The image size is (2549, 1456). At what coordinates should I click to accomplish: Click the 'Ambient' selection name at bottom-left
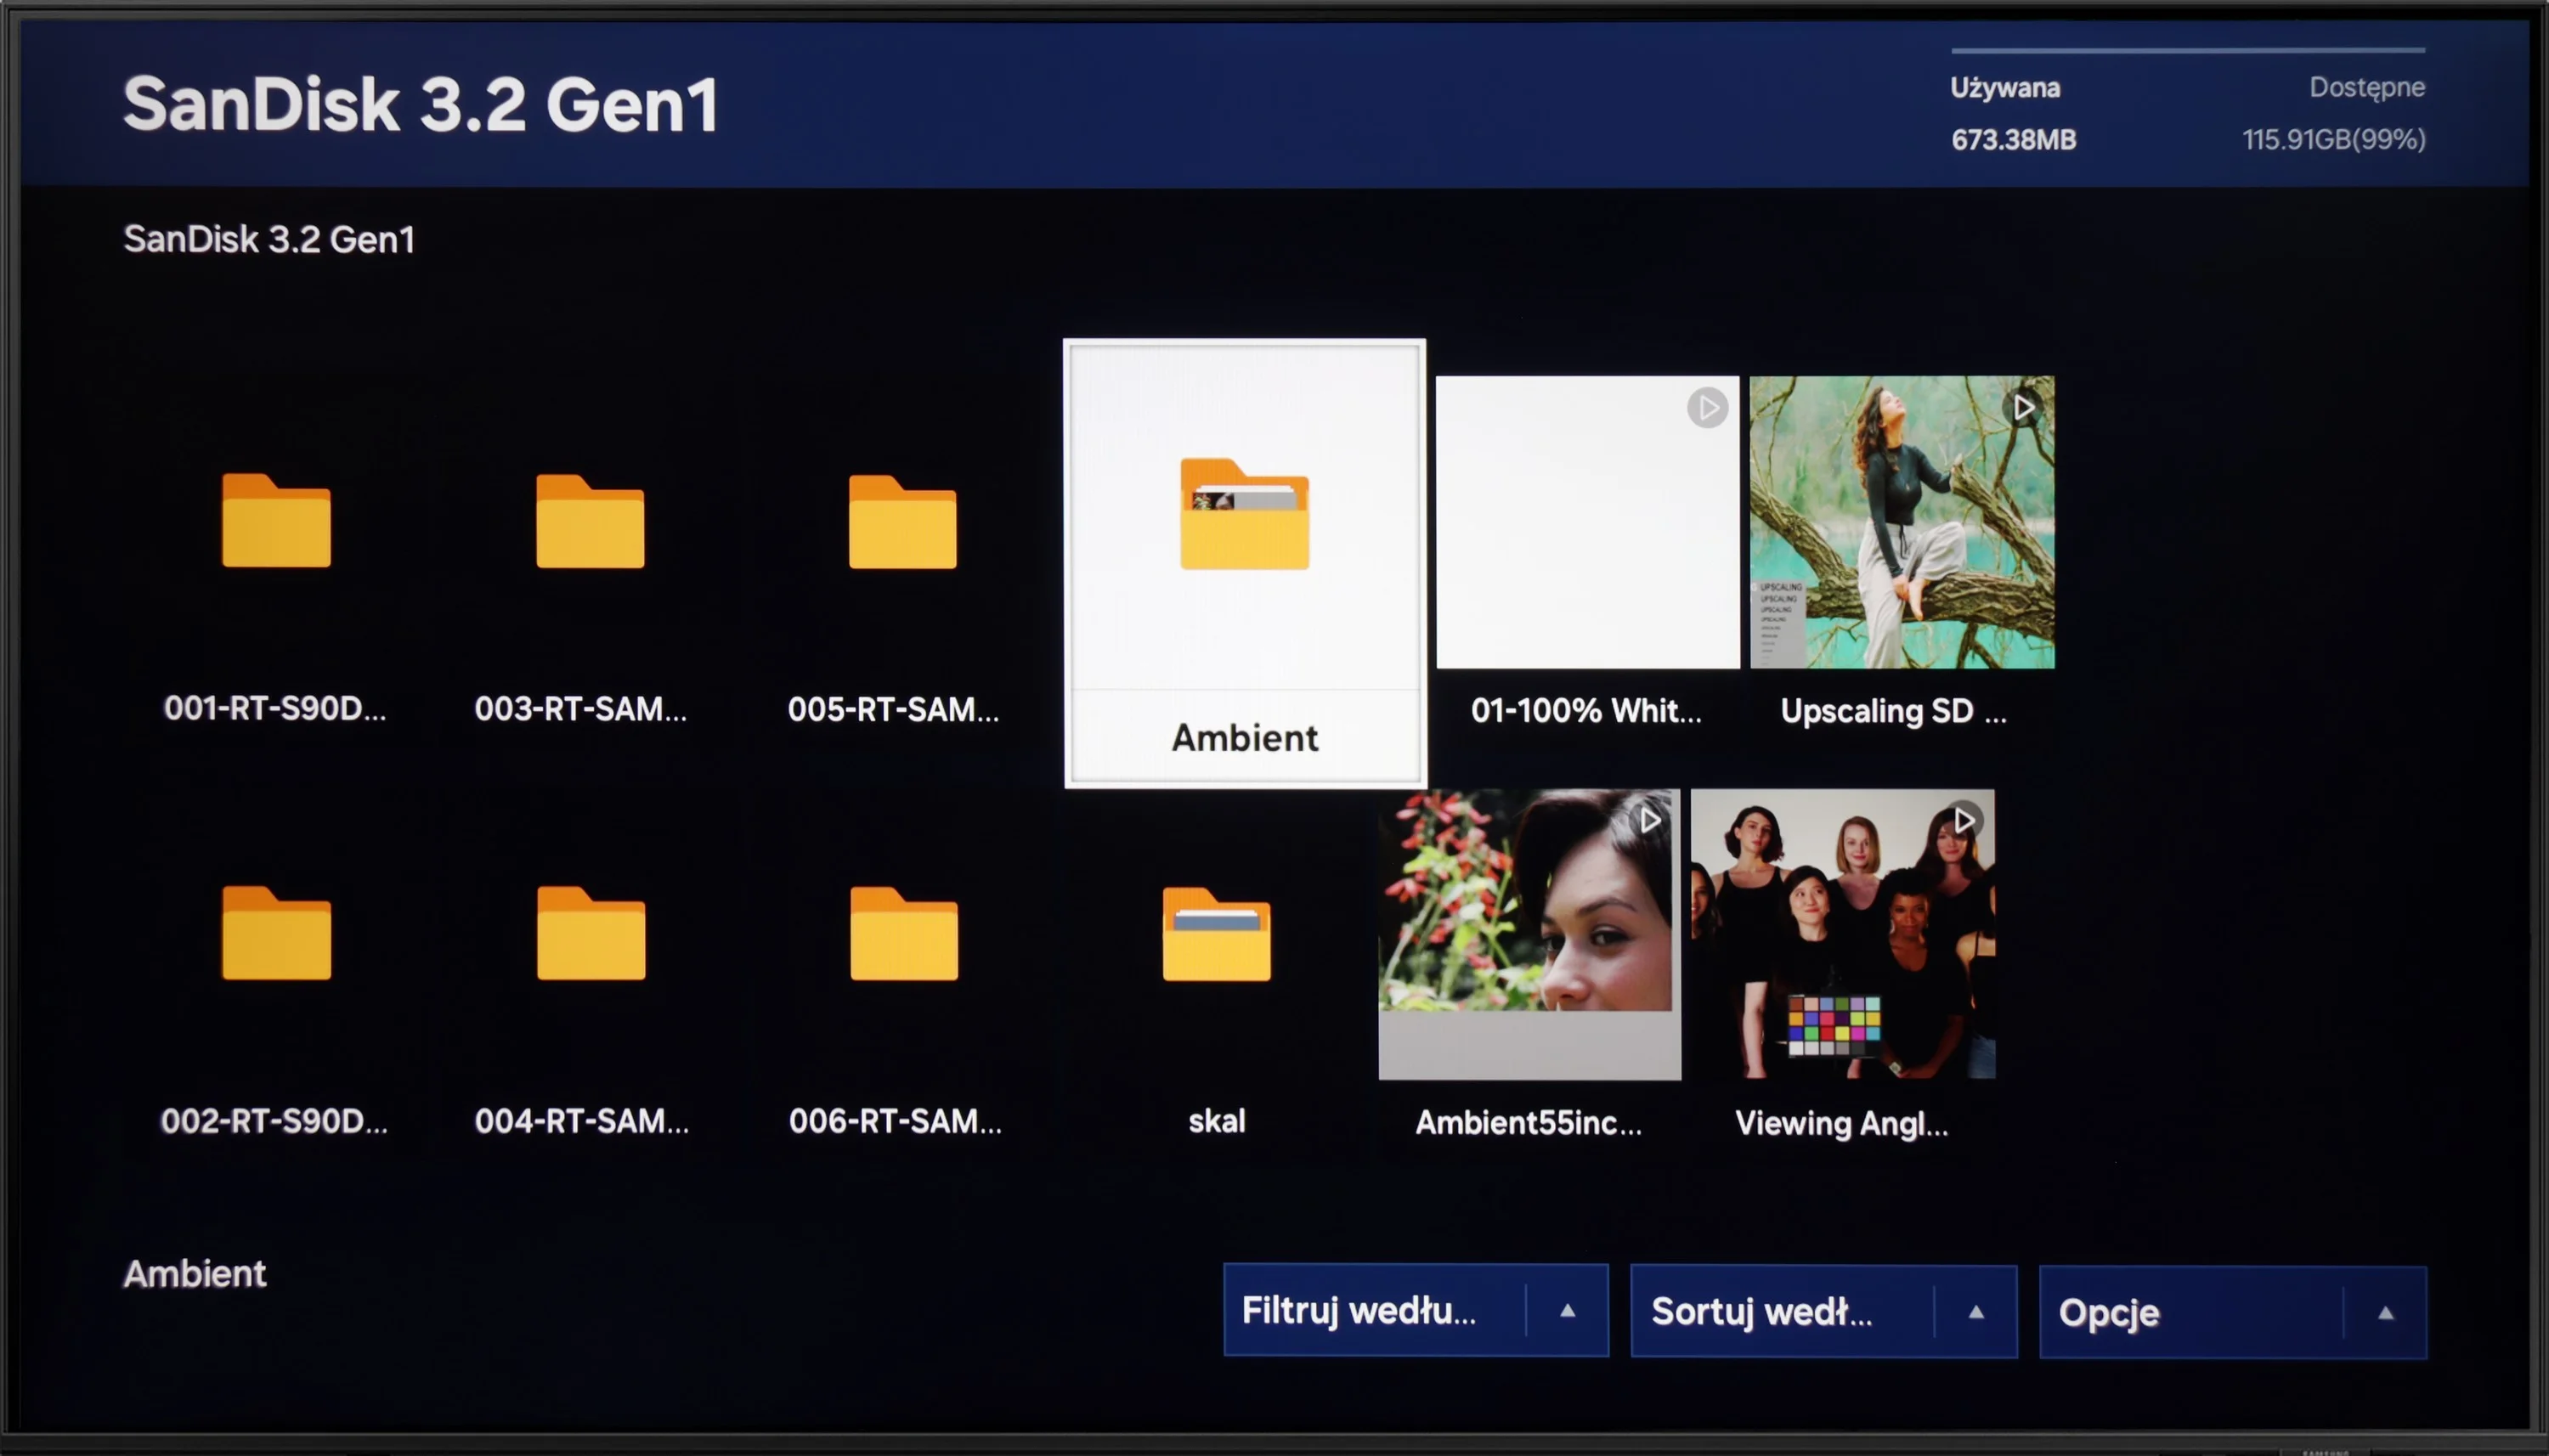(195, 1274)
